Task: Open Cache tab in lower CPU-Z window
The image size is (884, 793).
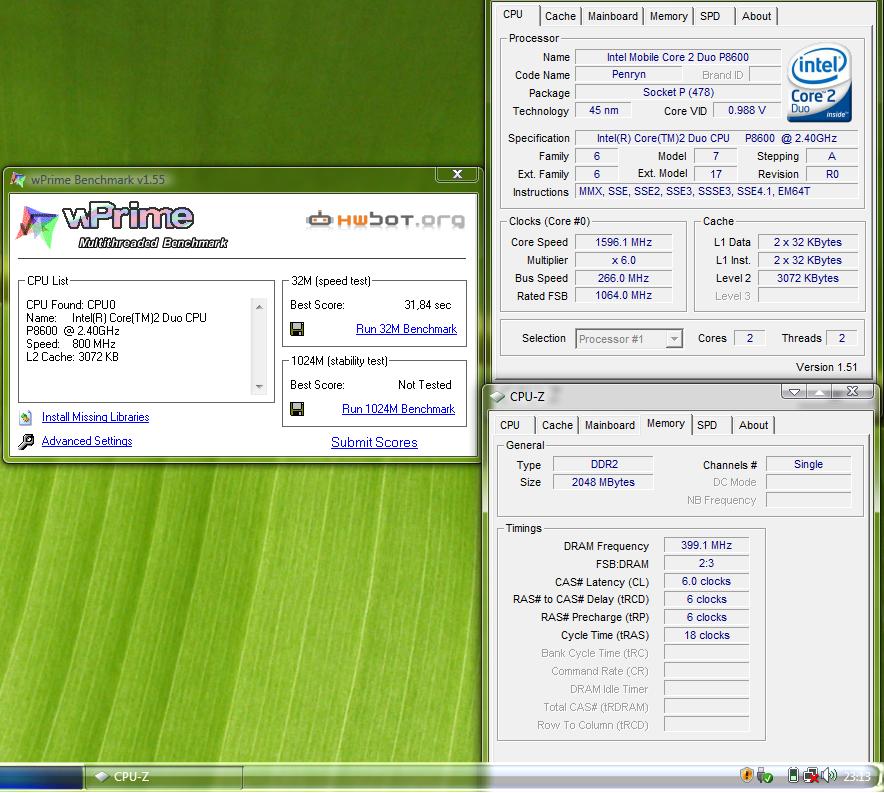Action: pos(557,425)
